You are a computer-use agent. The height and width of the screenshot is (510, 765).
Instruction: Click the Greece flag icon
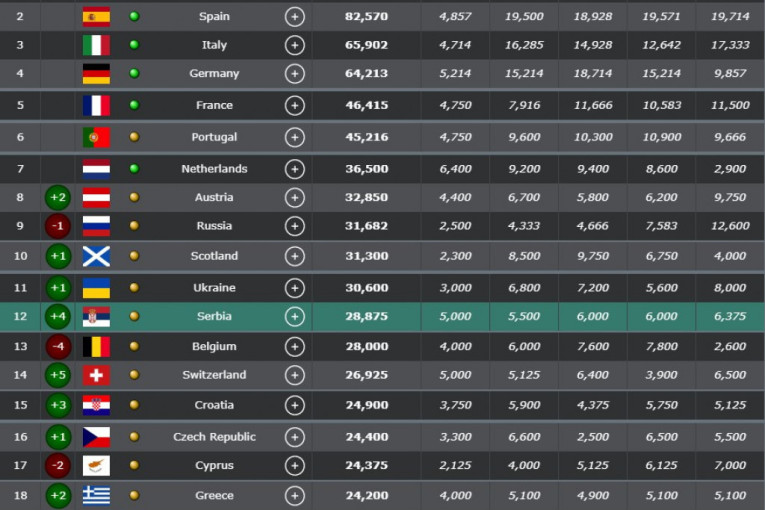click(96, 495)
